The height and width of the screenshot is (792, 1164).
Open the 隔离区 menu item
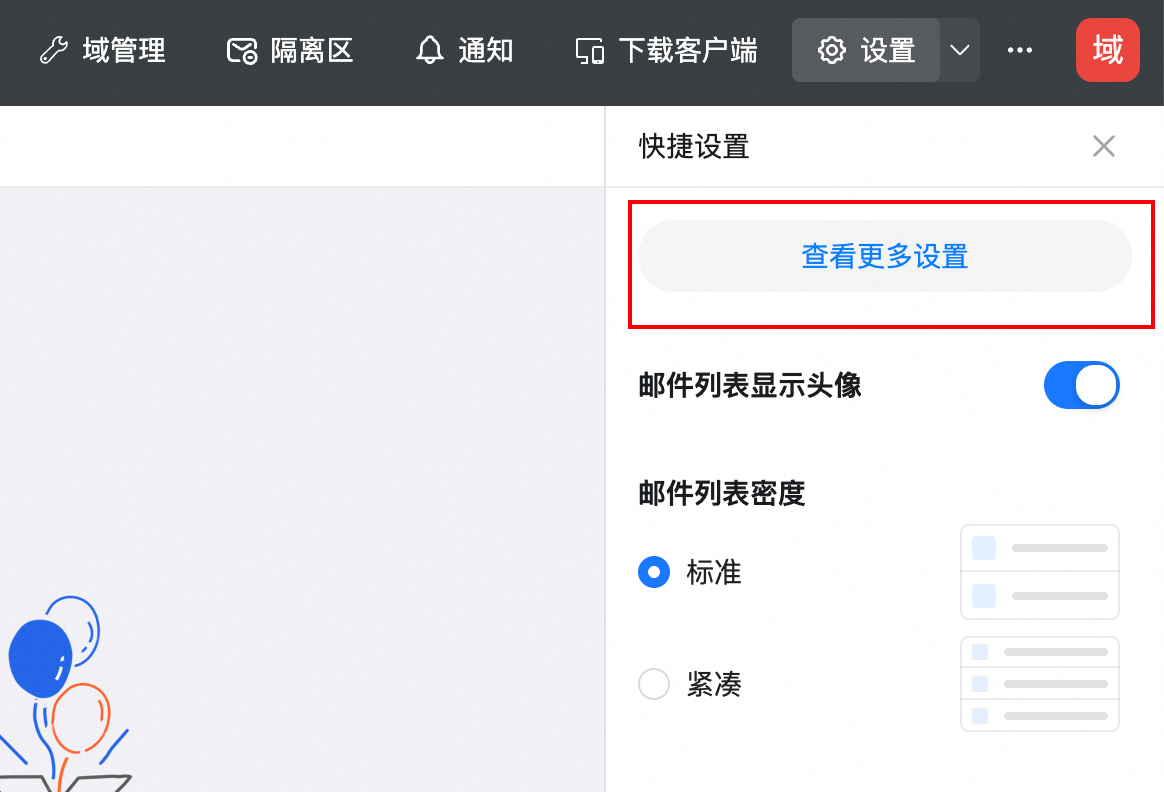[312, 50]
